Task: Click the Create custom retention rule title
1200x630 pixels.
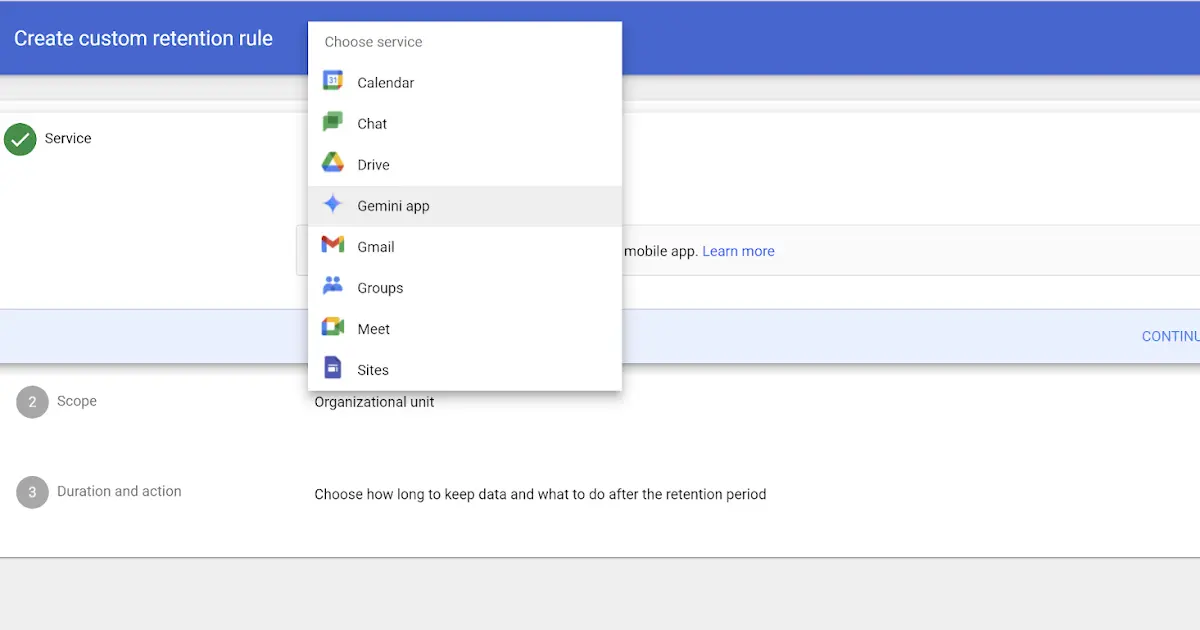Action: tap(143, 39)
